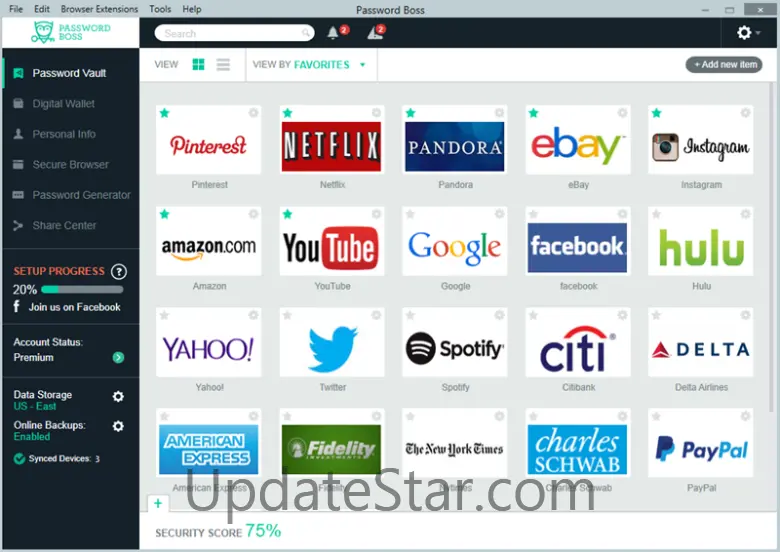Image resolution: width=780 pixels, height=552 pixels.
Task: Open the Password Generator tool
Action: click(71, 194)
